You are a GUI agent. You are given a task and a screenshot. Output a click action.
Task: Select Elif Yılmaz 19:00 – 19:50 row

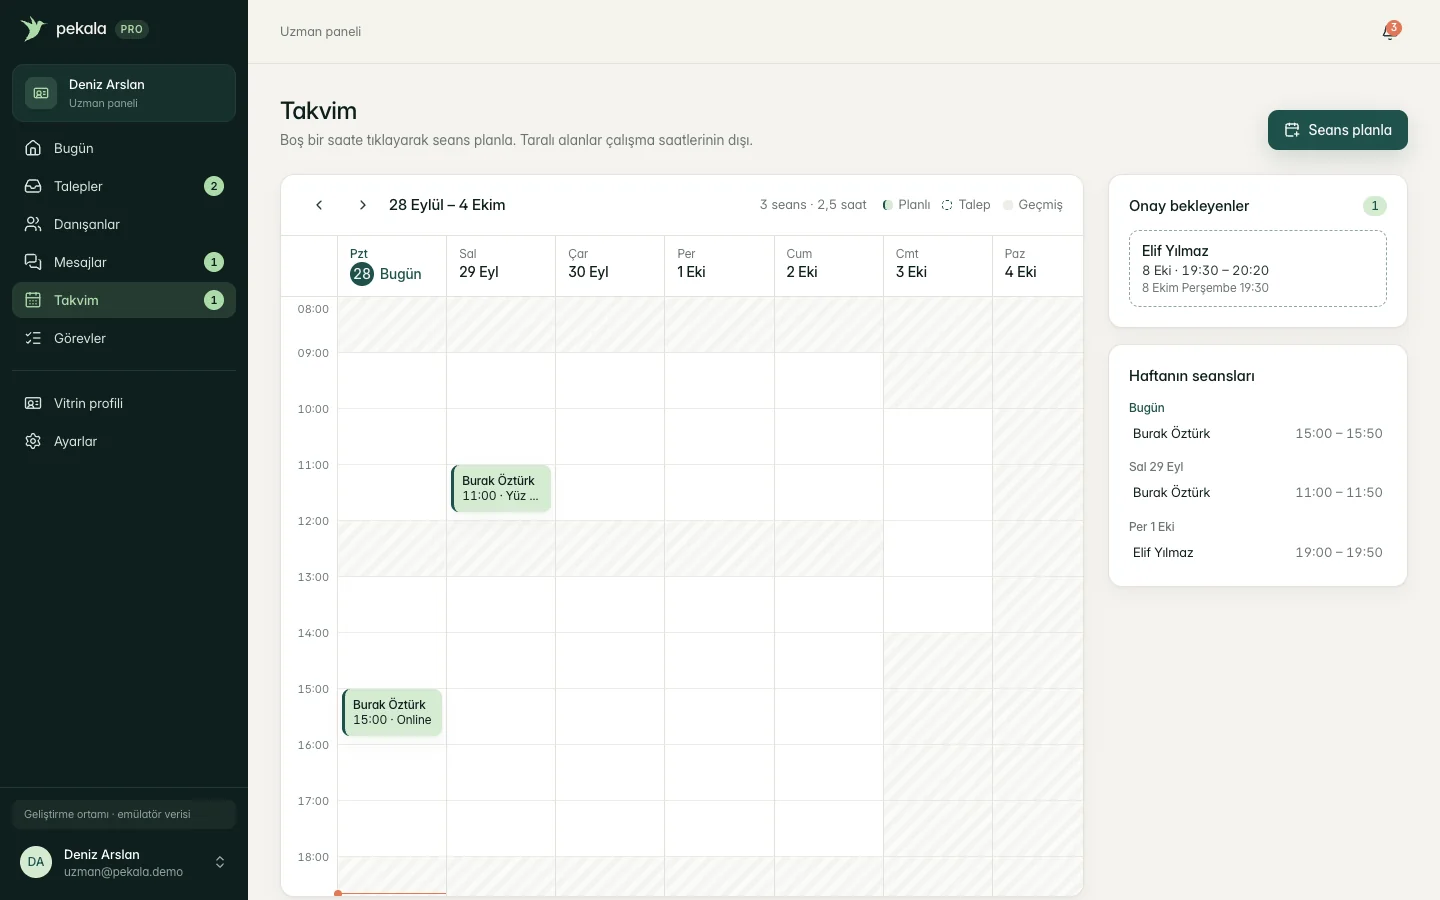[x=1258, y=552]
